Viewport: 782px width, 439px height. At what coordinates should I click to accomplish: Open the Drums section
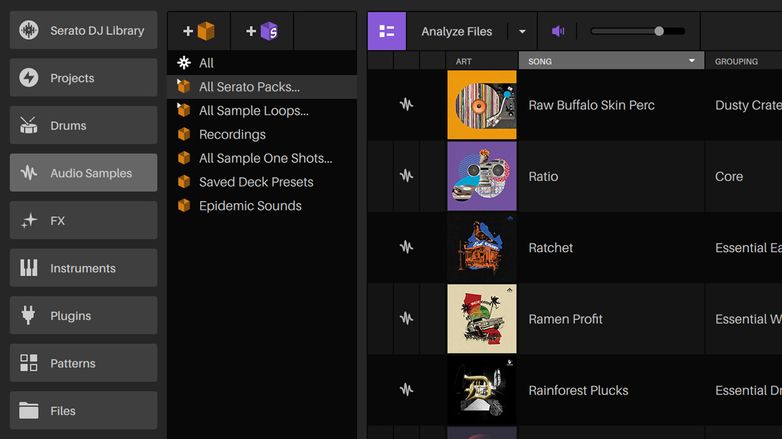83,125
